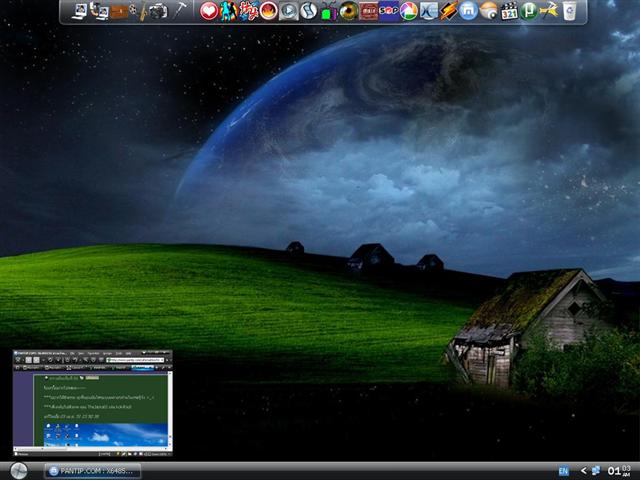This screenshot has width=640, height=480.
Task: Launch the grey play-button media player icon
Action: 289,11
